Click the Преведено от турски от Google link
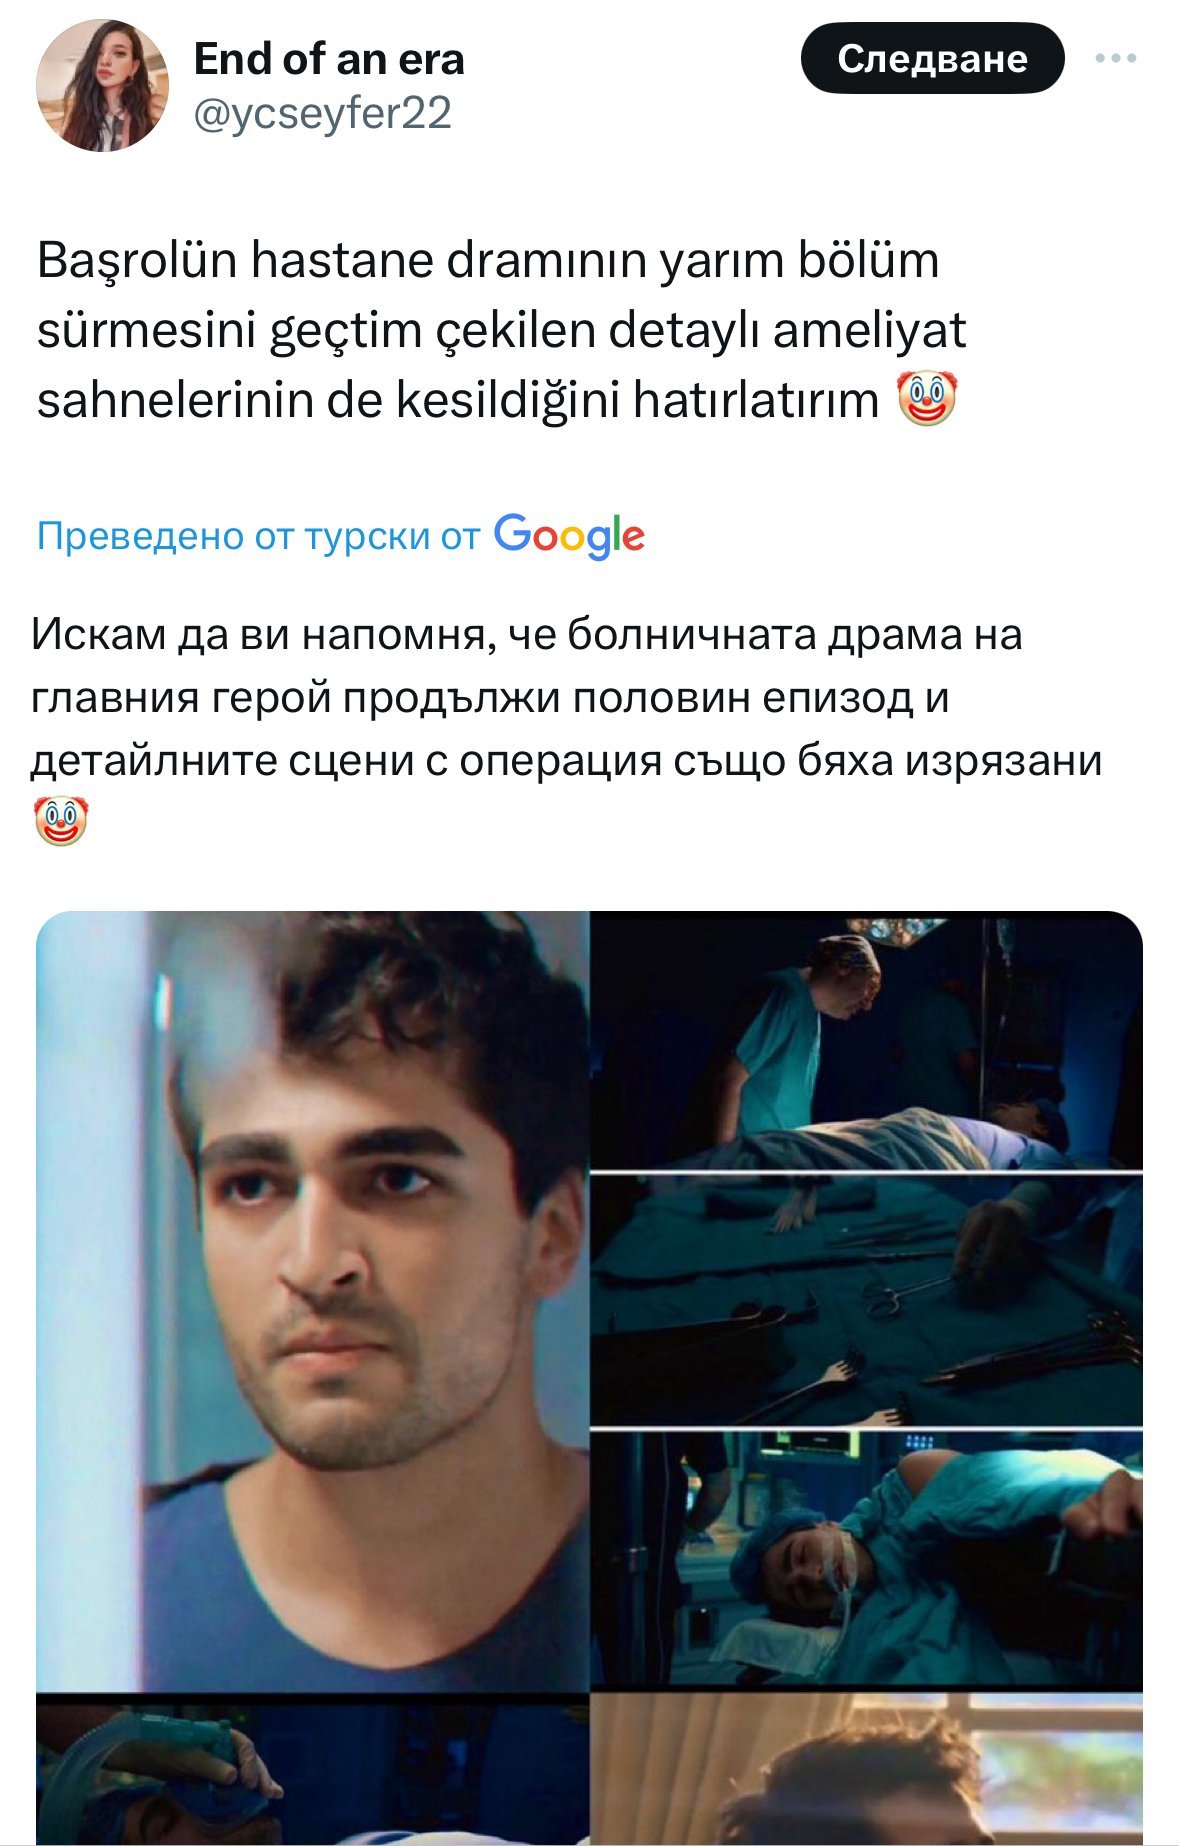The image size is (1179, 1846). (x=340, y=536)
